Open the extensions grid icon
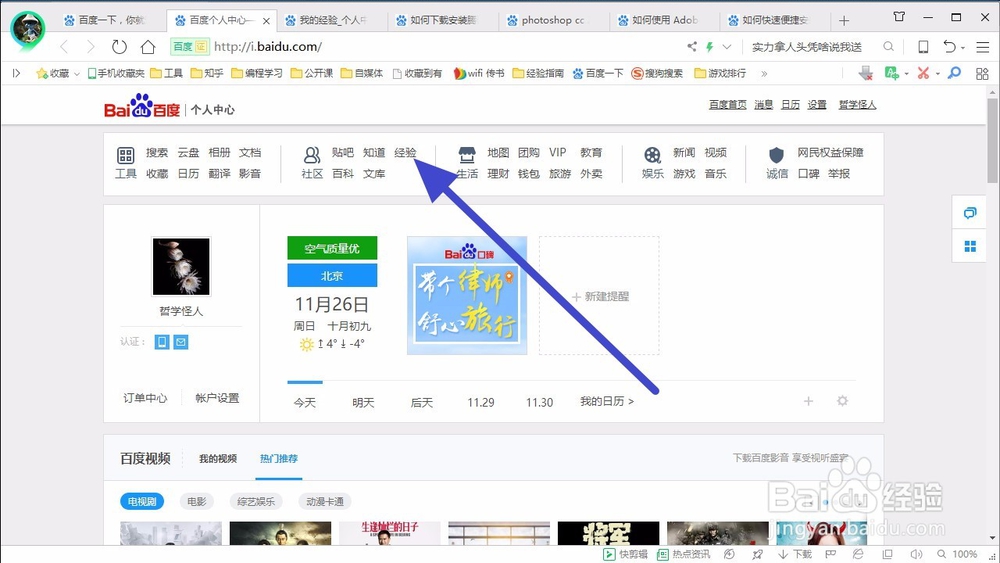 pos(982,73)
